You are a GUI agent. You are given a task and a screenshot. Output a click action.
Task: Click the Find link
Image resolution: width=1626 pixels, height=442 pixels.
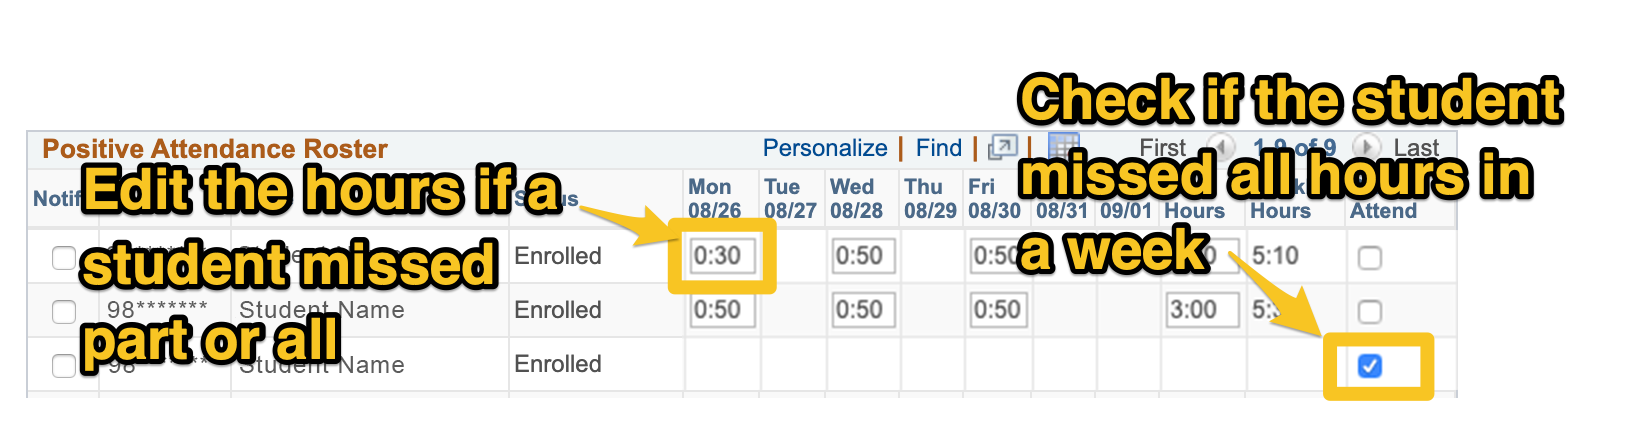[x=938, y=148]
